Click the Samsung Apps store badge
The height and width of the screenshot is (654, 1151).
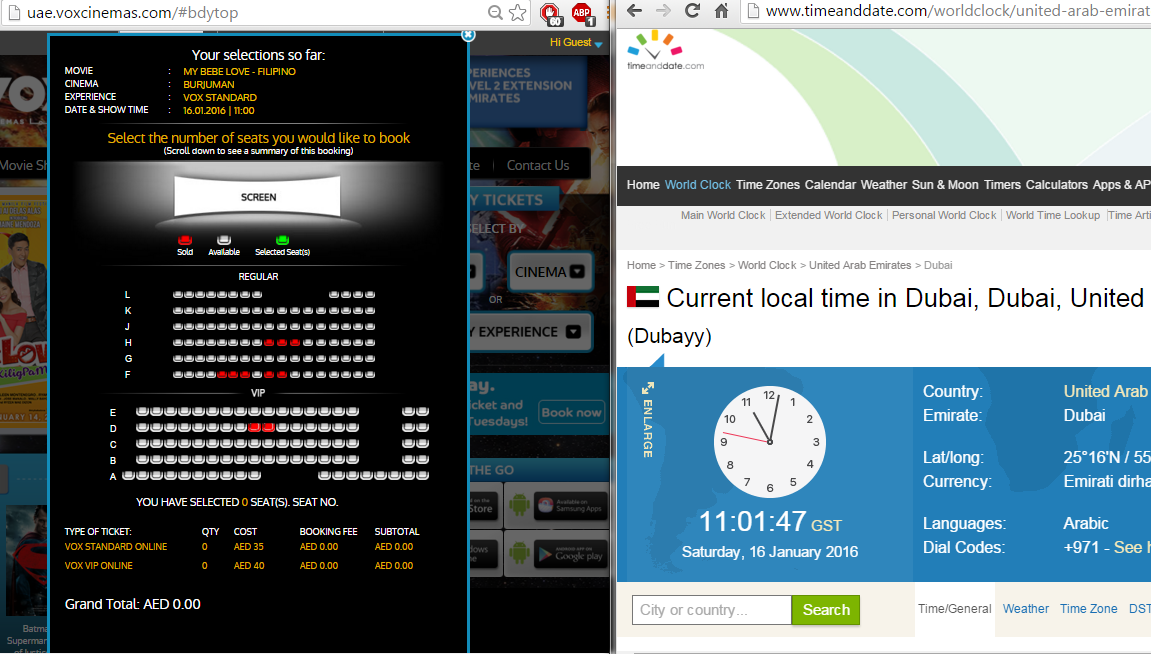[570, 505]
